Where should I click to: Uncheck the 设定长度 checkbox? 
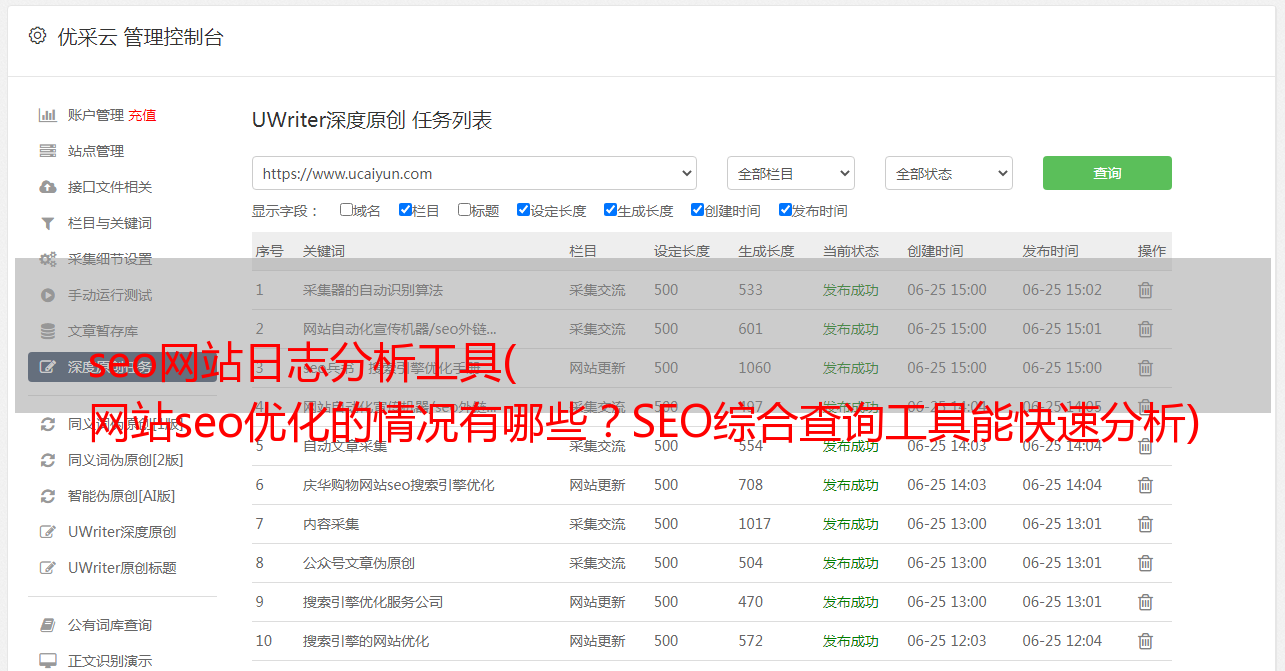tap(523, 210)
